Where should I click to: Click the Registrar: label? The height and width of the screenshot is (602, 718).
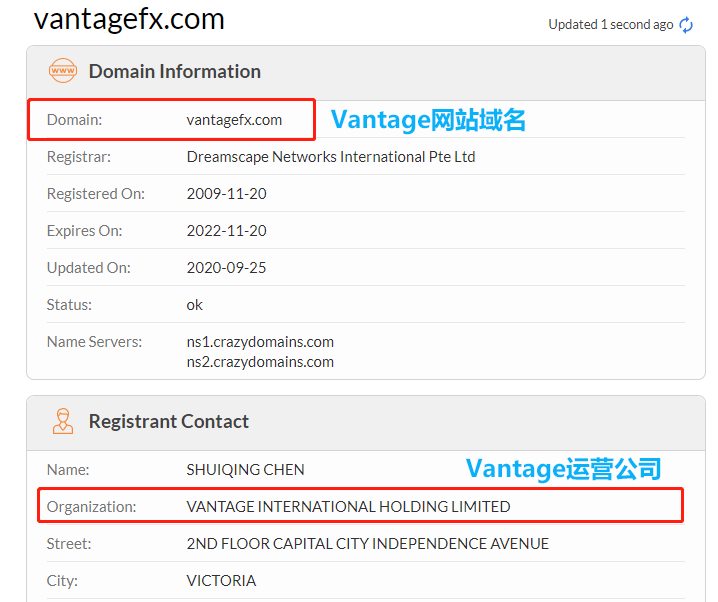(x=79, y=157)
